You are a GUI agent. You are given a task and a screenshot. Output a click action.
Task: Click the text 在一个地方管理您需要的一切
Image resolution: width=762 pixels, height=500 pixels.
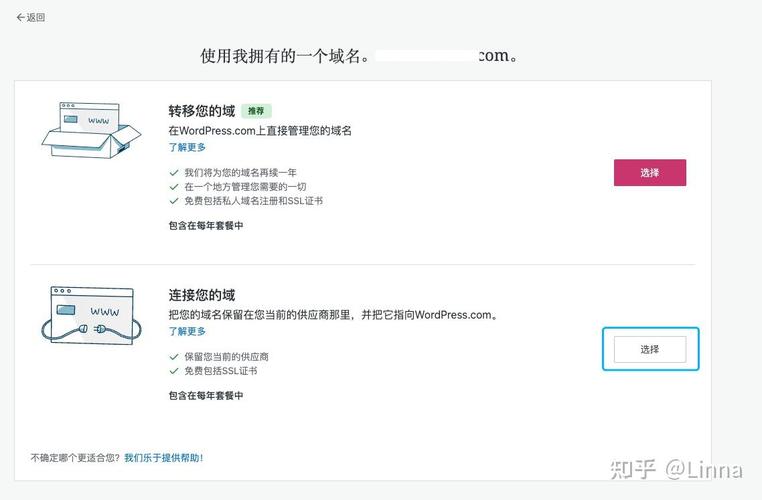pyautogui.click(x=245, y=187)
